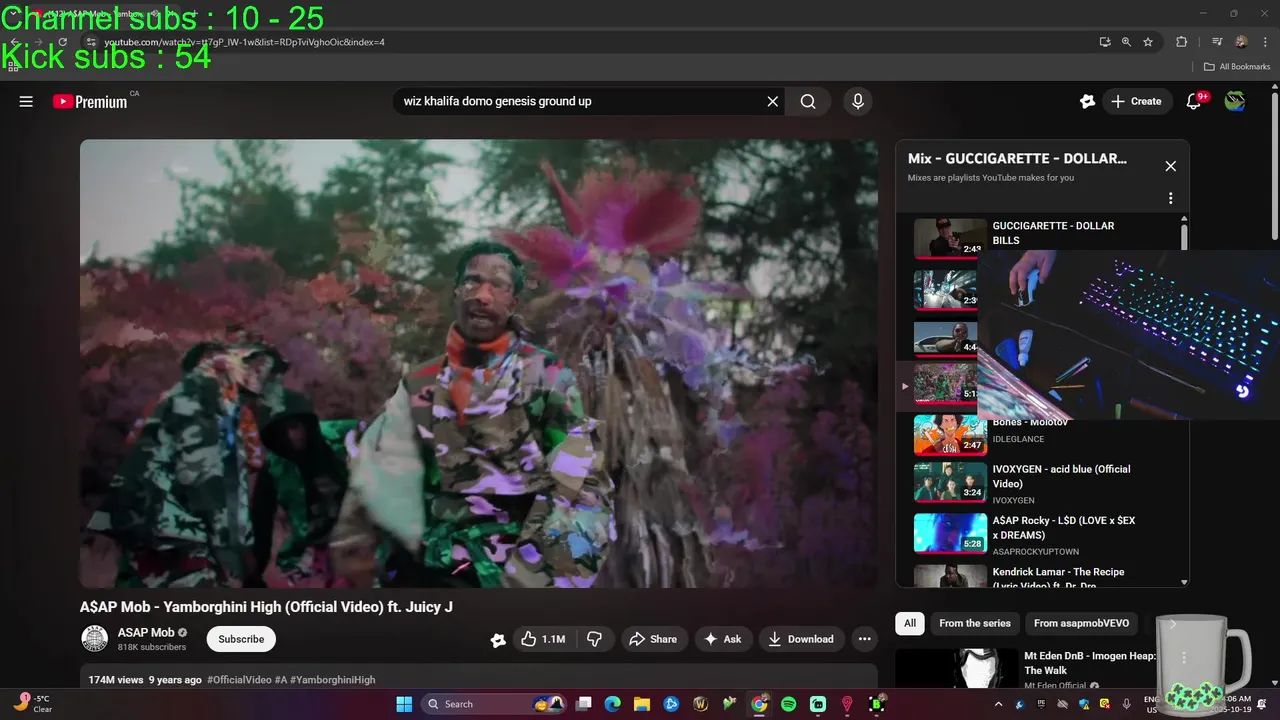This screenshot has width=1280, height=720.
Task: Open the ASAP Mob channel avatar
Action: click(94, 638)
